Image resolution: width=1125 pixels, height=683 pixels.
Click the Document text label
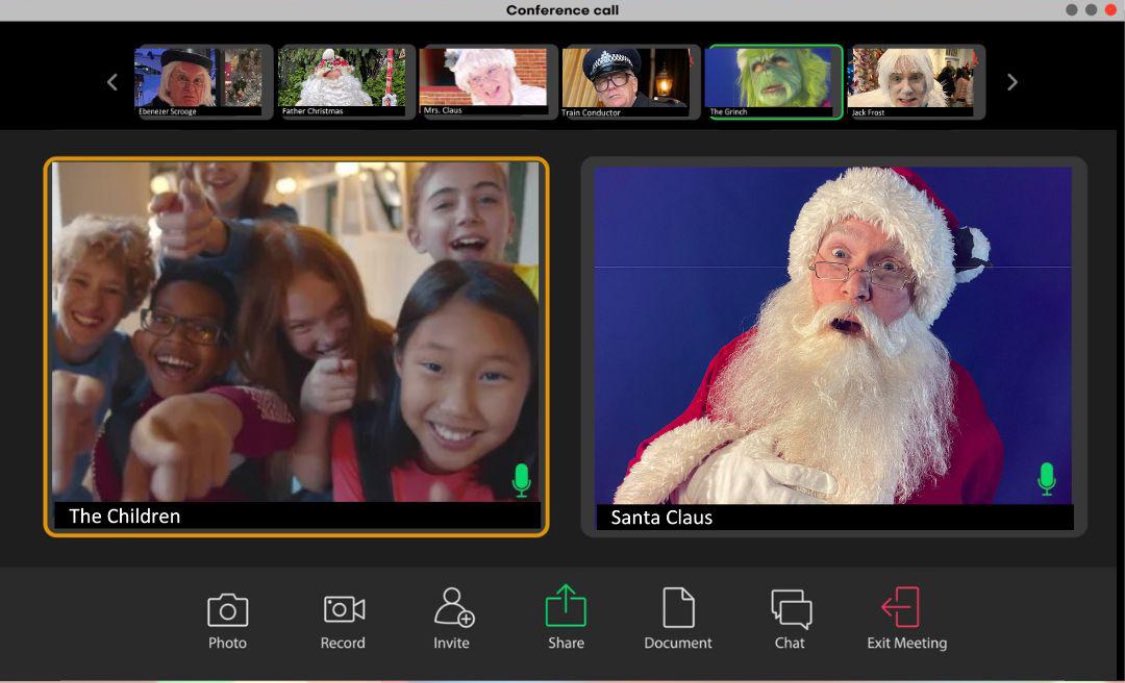(678, 643)
